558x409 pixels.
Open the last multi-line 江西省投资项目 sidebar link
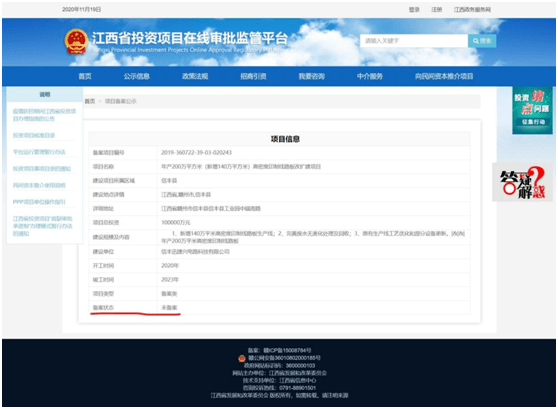point(43,226)
